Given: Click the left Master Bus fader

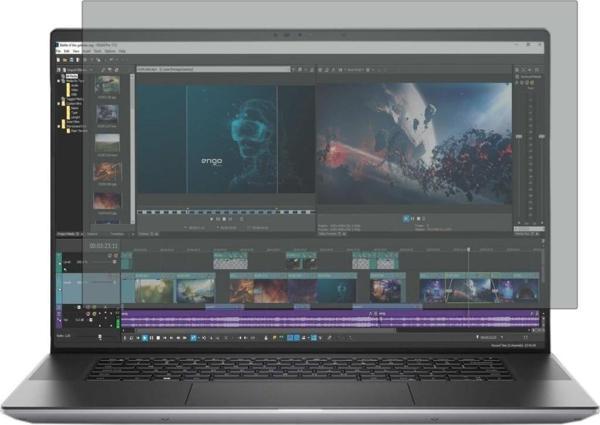Looking at the screenshot, I should coord(519,137).
